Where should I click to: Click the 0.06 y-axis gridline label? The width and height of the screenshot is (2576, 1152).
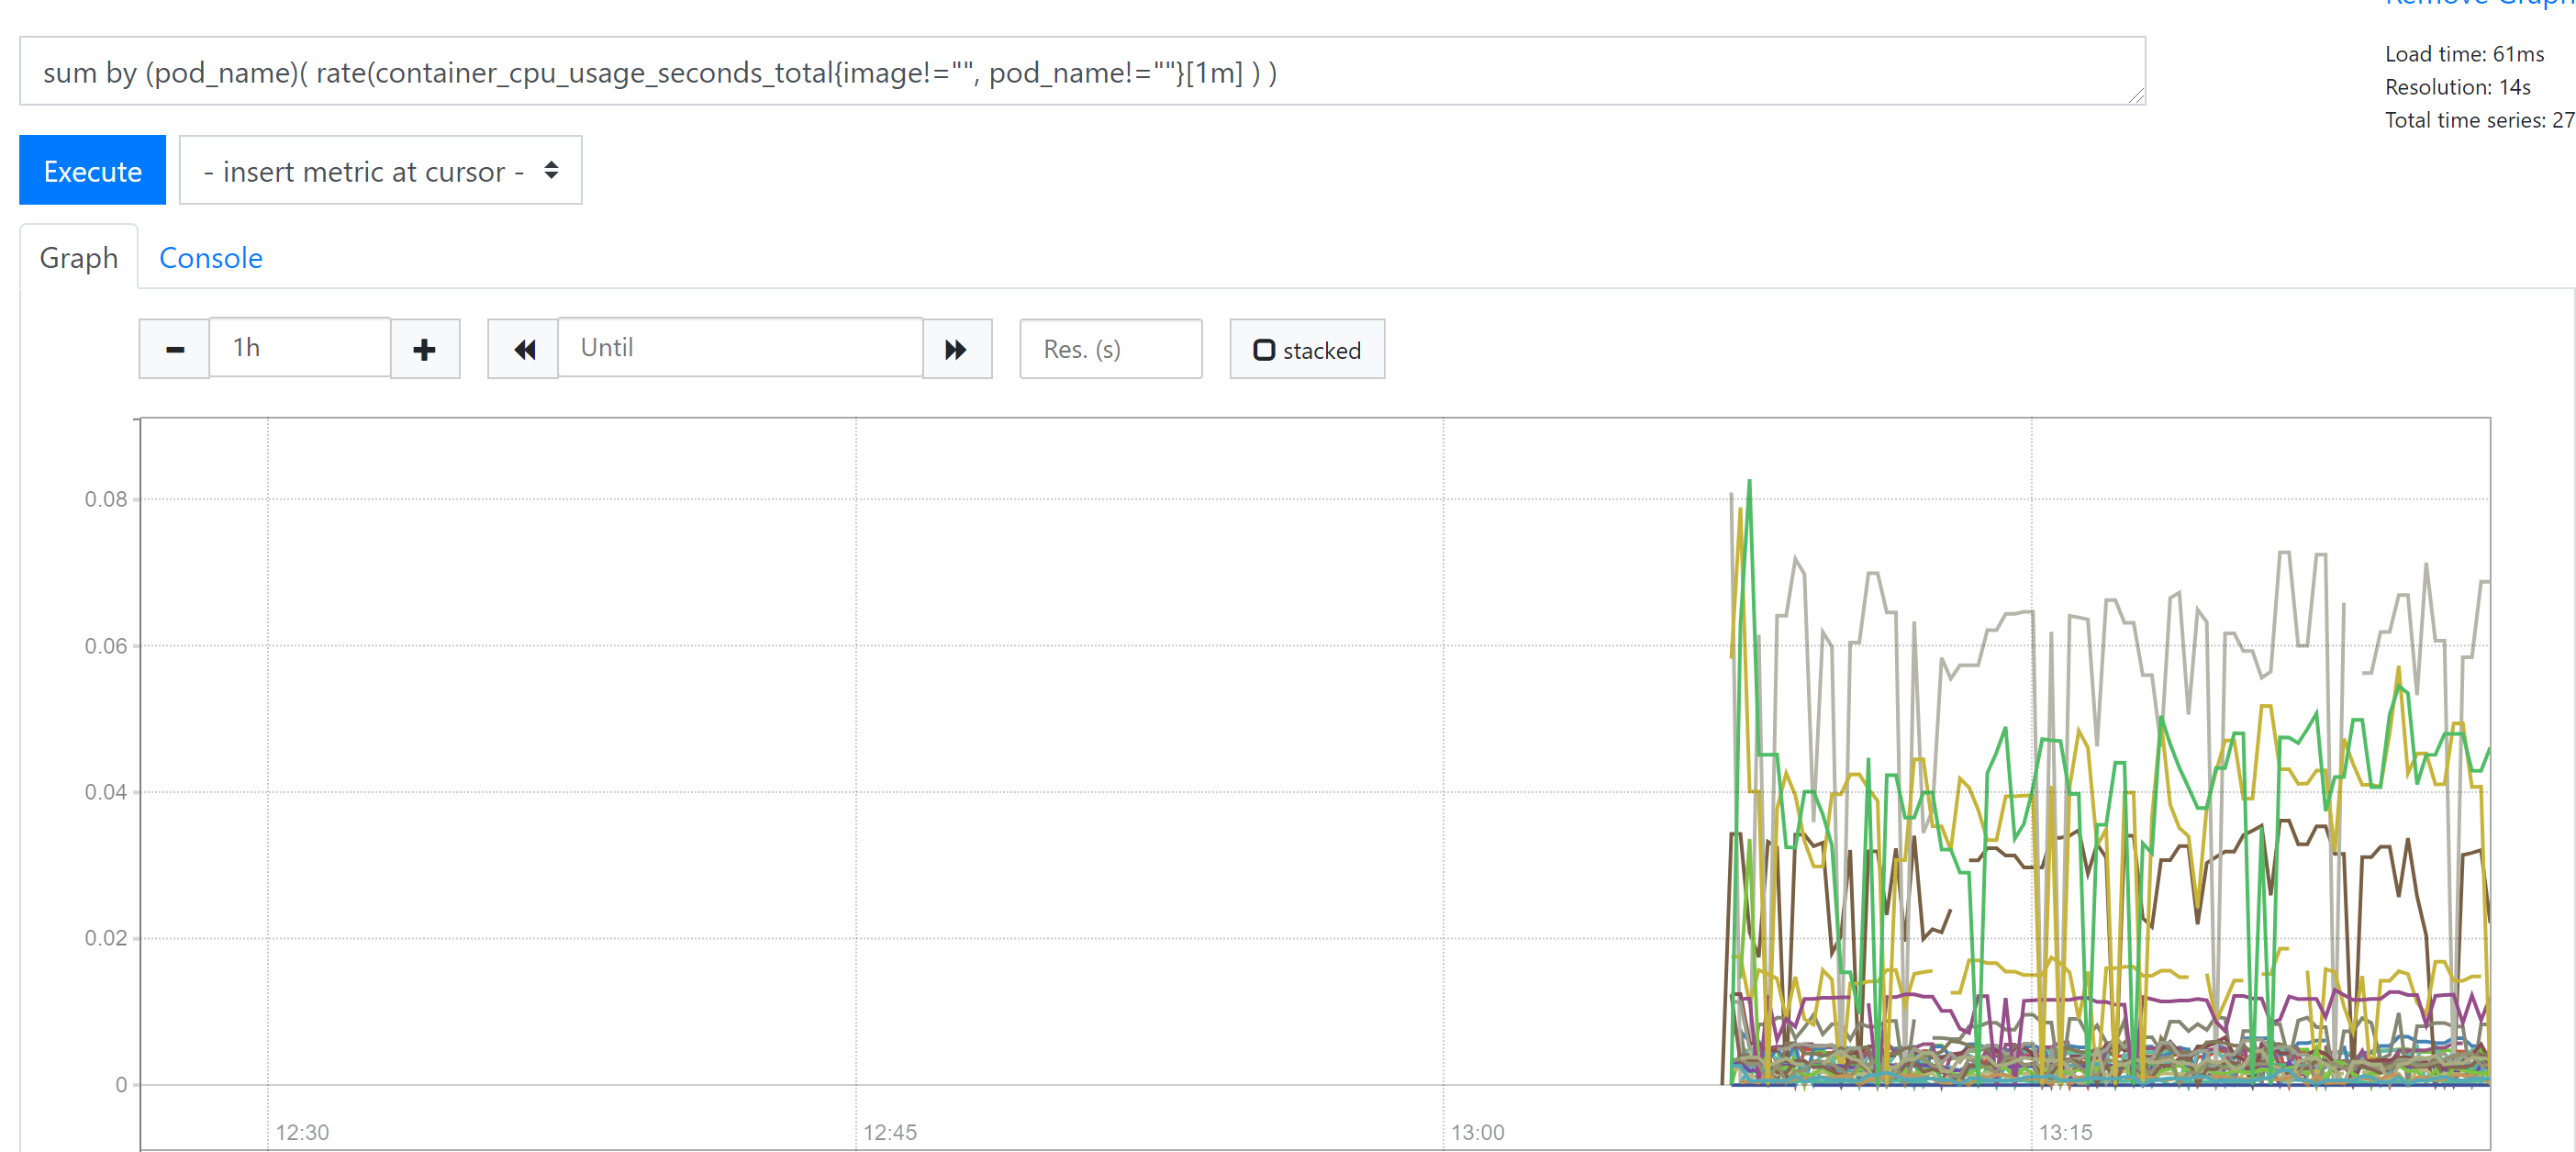(x=105, y=646)
